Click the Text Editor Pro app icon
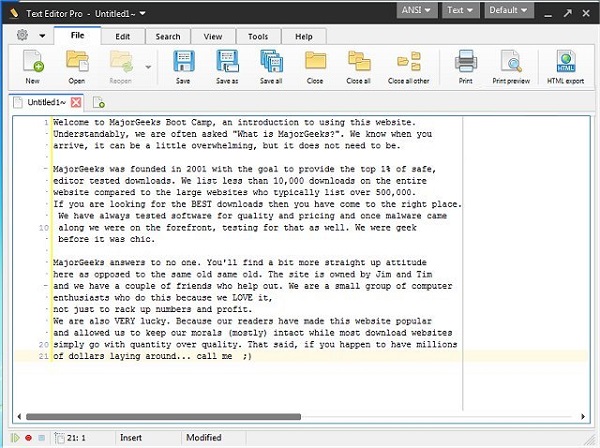 coord(14,13)
